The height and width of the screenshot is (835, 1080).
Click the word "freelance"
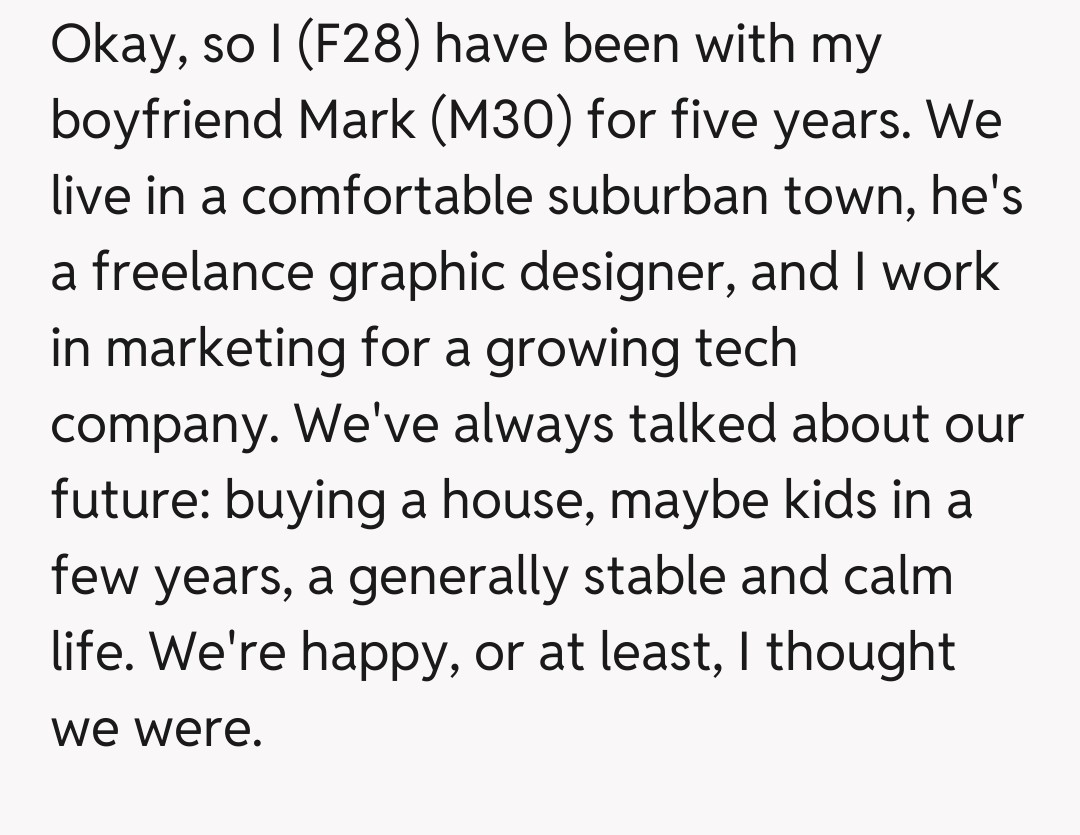pos(202,274)
